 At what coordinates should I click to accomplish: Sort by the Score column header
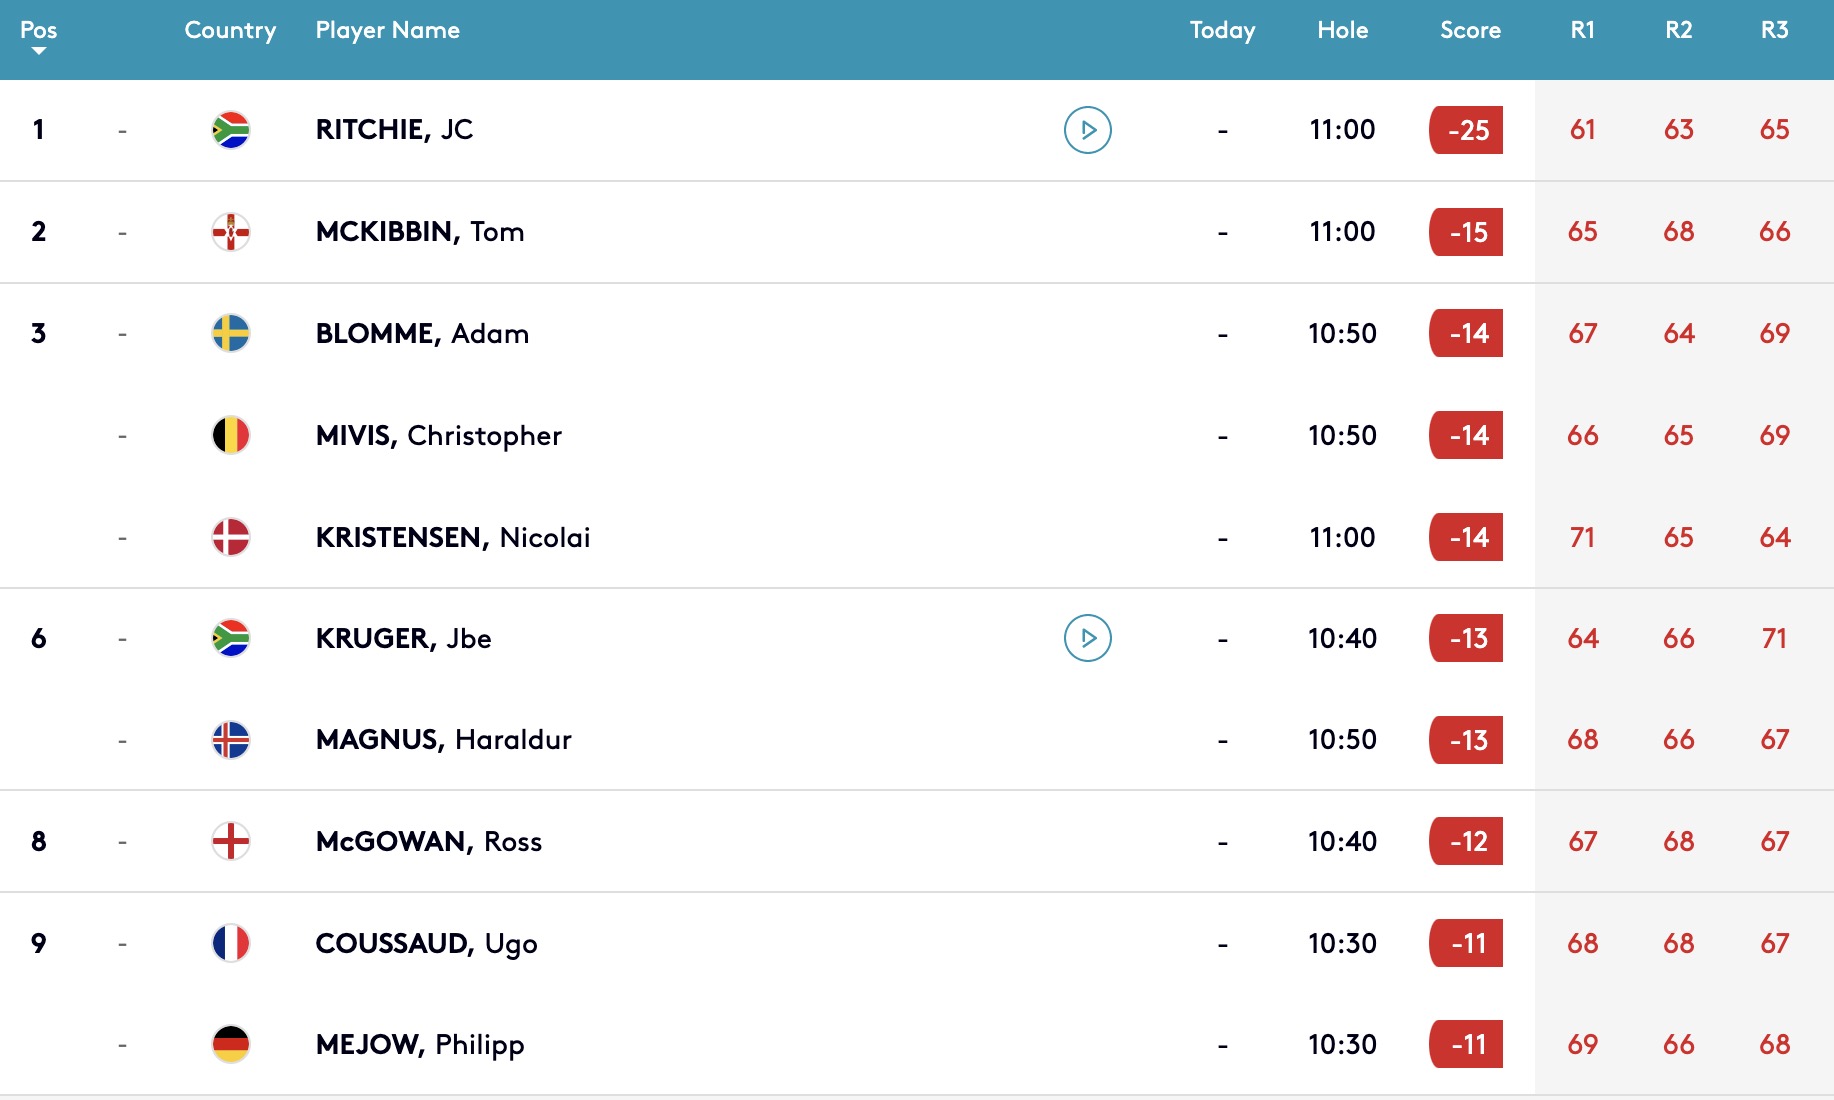click(x=1470, y=30)
